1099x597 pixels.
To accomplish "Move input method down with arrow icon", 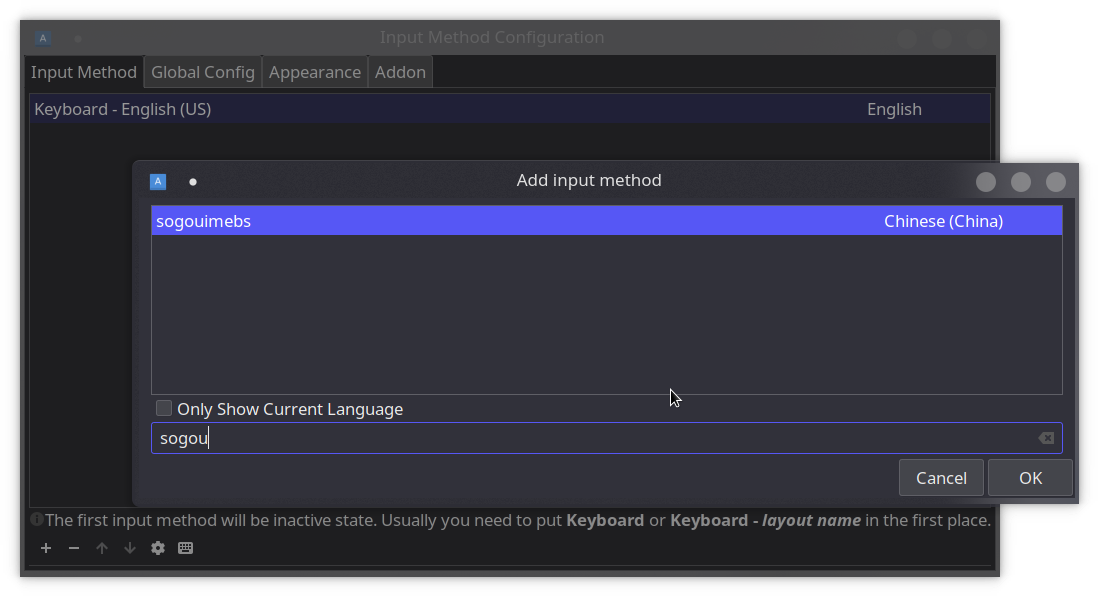I will 130,548.
